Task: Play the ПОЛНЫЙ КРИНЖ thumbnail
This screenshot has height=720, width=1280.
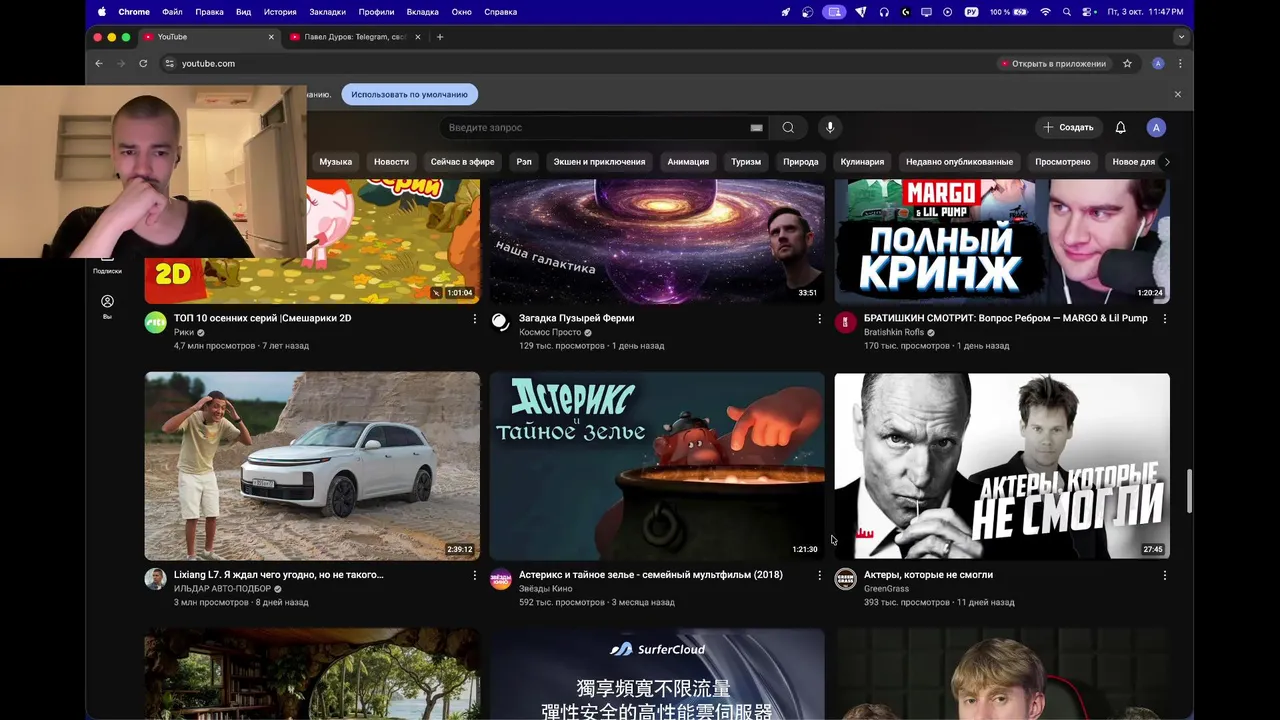Action: 1002,241
